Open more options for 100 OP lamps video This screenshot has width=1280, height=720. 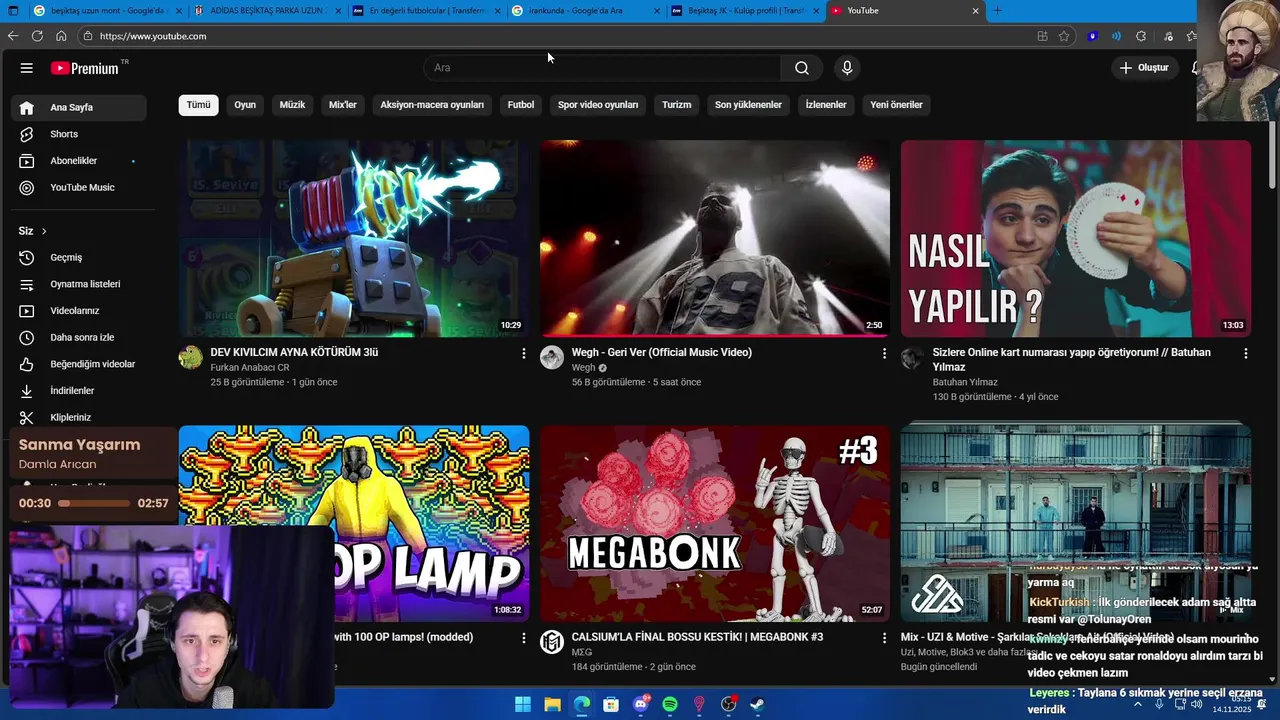pyautogui.click(x=523, y=637)
